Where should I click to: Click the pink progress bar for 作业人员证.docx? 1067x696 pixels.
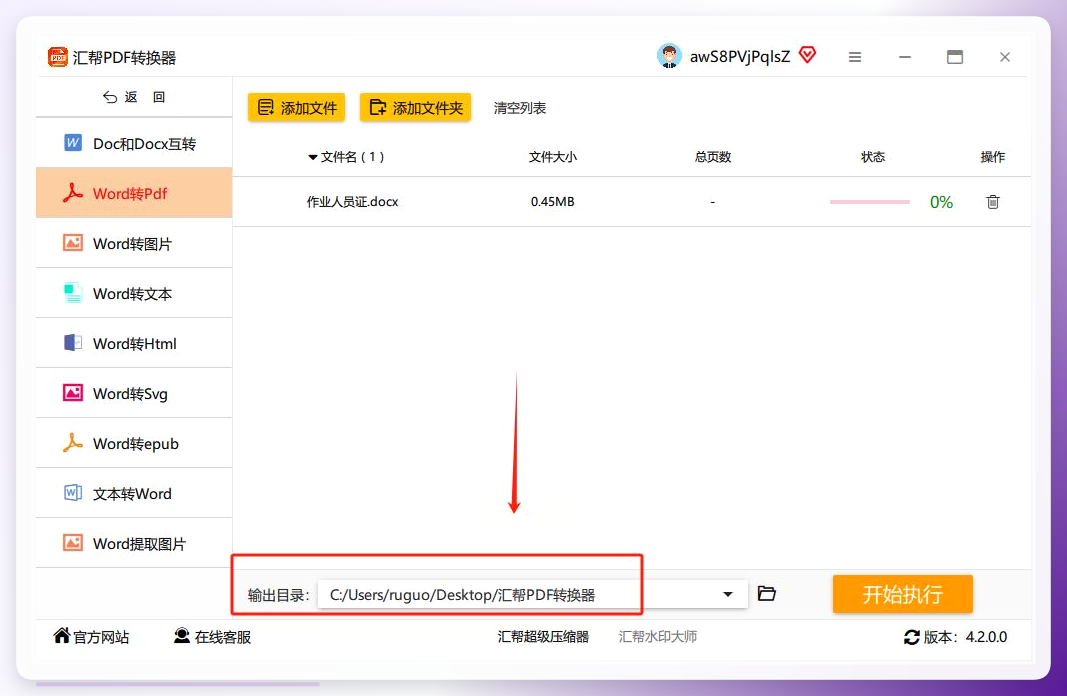[870, 202]
